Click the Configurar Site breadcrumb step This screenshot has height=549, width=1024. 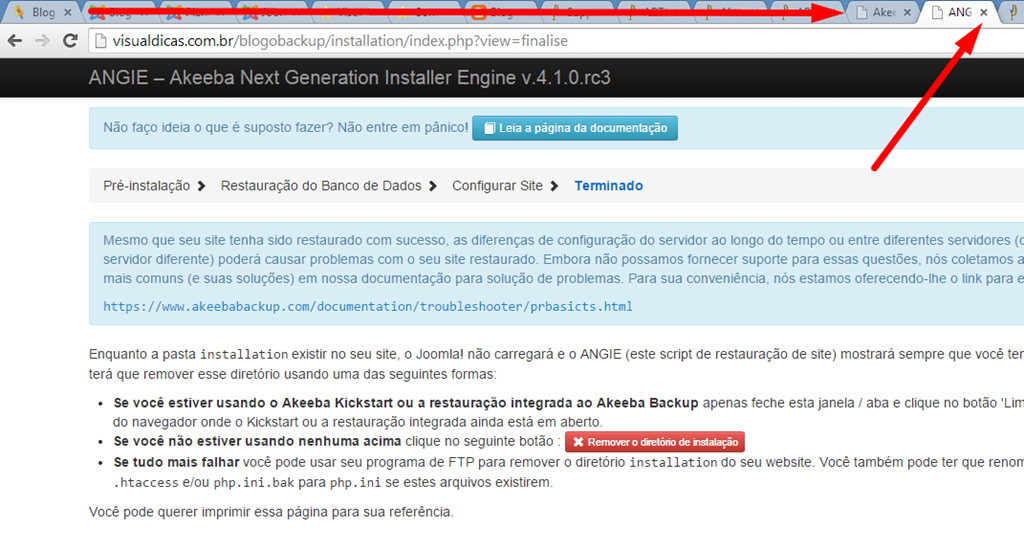click(x=497, y=186)
